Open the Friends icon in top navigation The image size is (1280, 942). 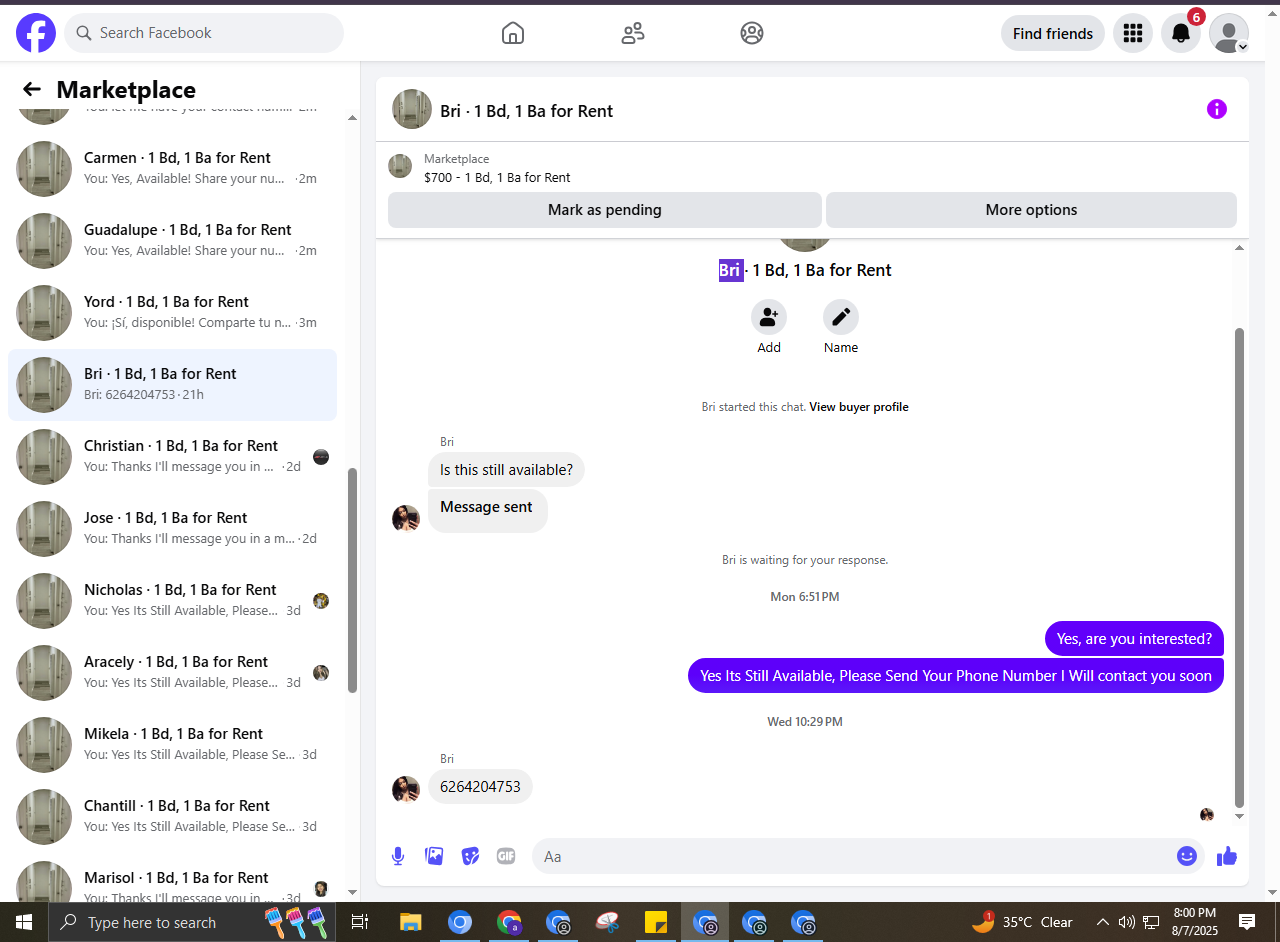[x=632, y=33]
